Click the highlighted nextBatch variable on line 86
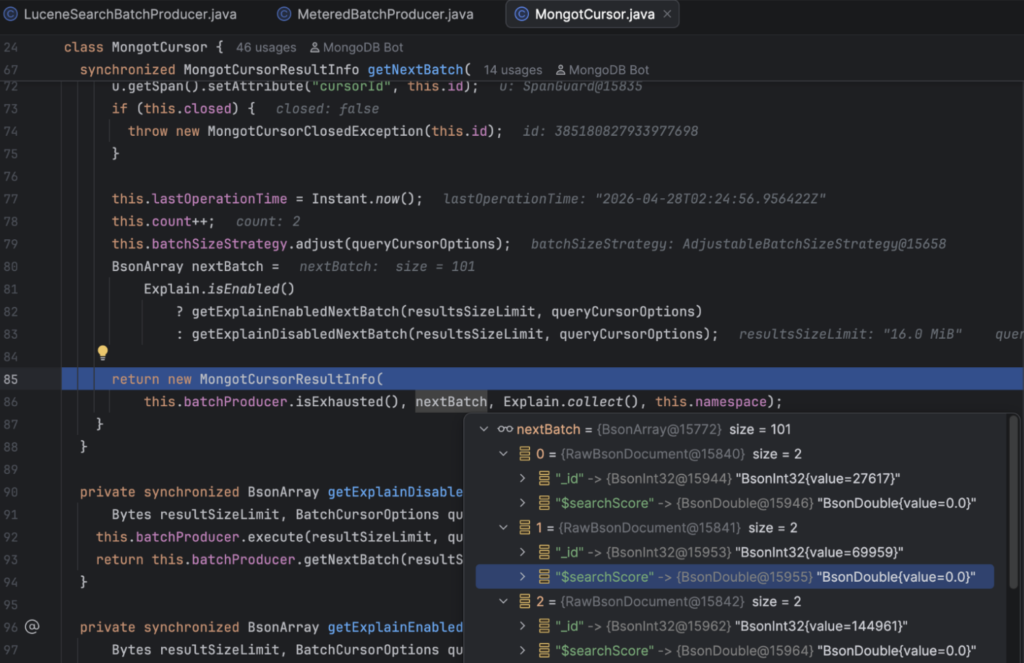 click(x=451, y=402)
